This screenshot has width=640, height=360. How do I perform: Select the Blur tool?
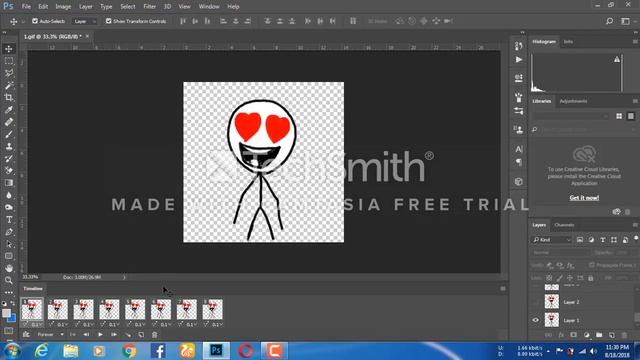(x=9, y=195)
